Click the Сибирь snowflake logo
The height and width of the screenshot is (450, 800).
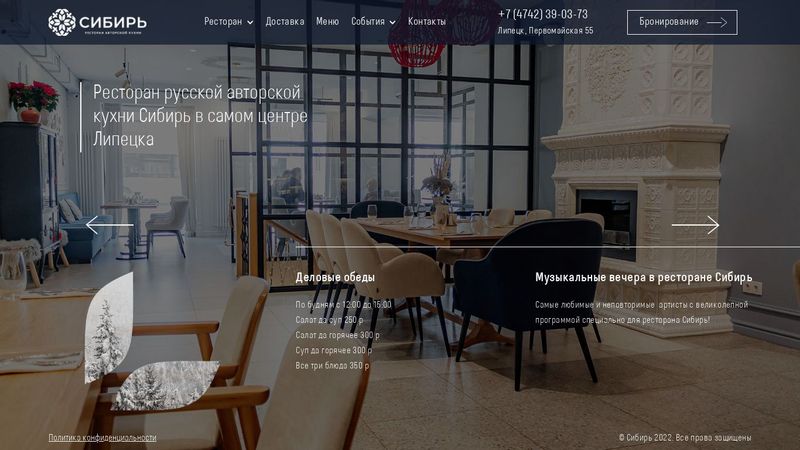coord(62,22)
